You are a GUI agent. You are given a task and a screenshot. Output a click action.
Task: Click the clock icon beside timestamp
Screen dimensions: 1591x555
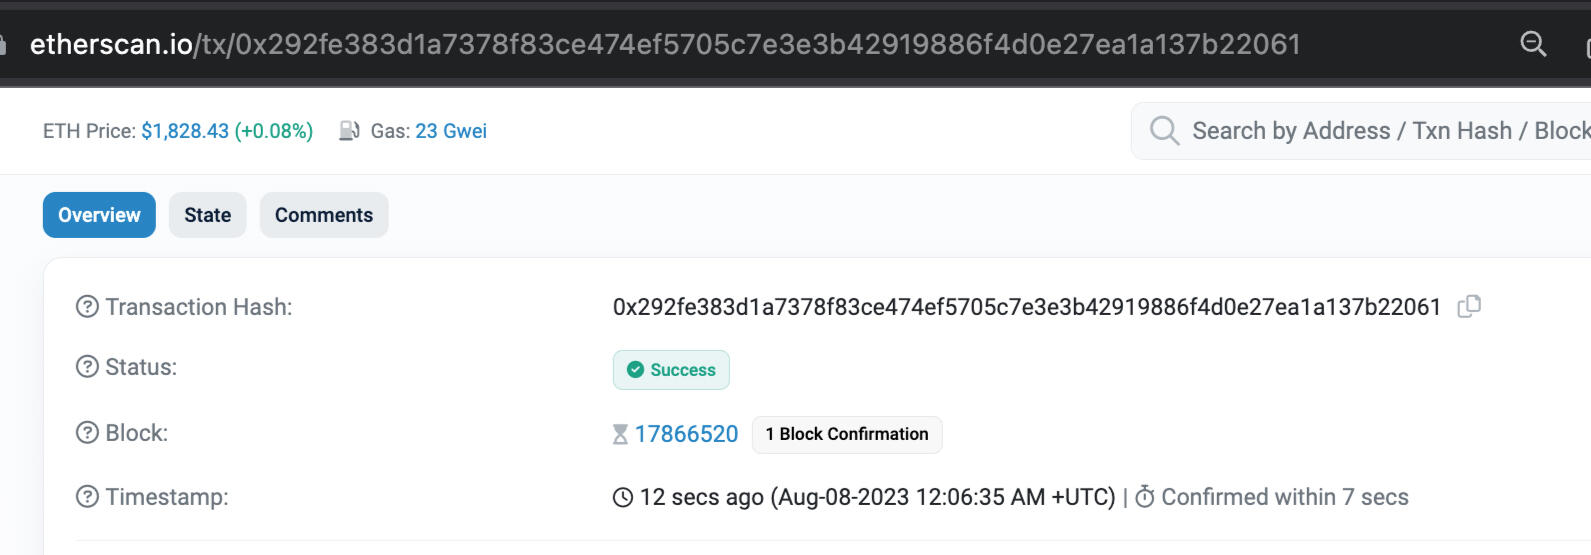click(x=623, y=497)
